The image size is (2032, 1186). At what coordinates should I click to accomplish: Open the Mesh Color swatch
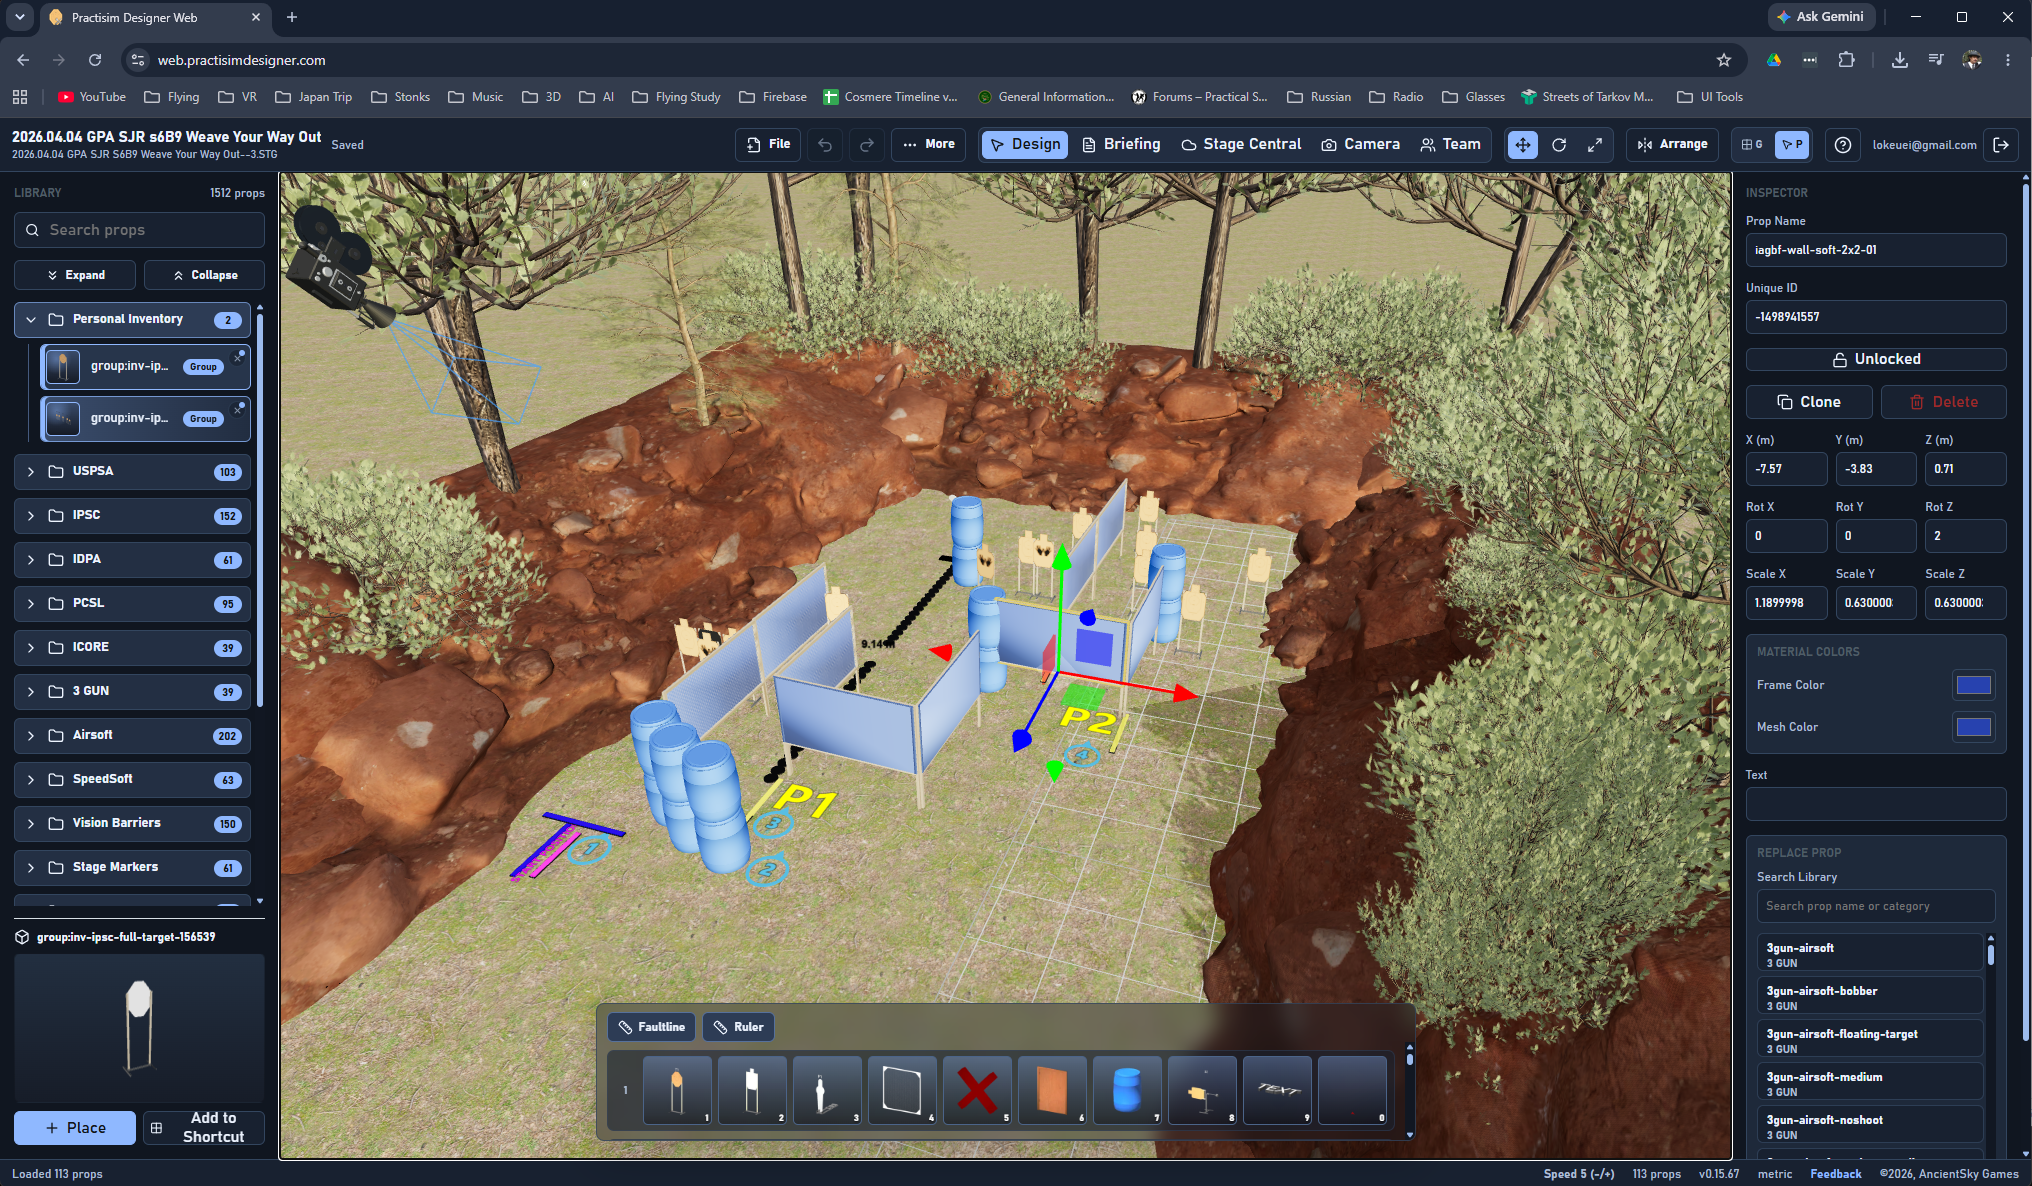coord(1973,727)
